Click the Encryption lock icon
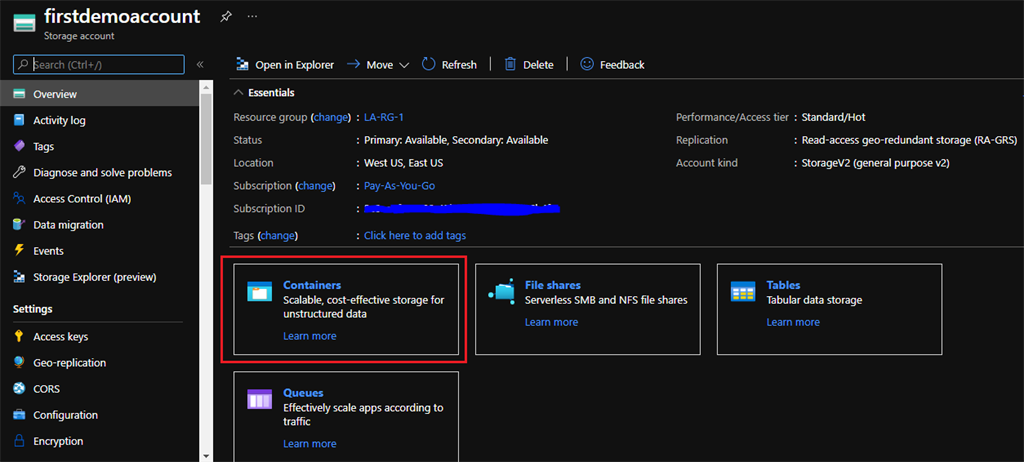The image size is (1024, 462). pos(20,441)
